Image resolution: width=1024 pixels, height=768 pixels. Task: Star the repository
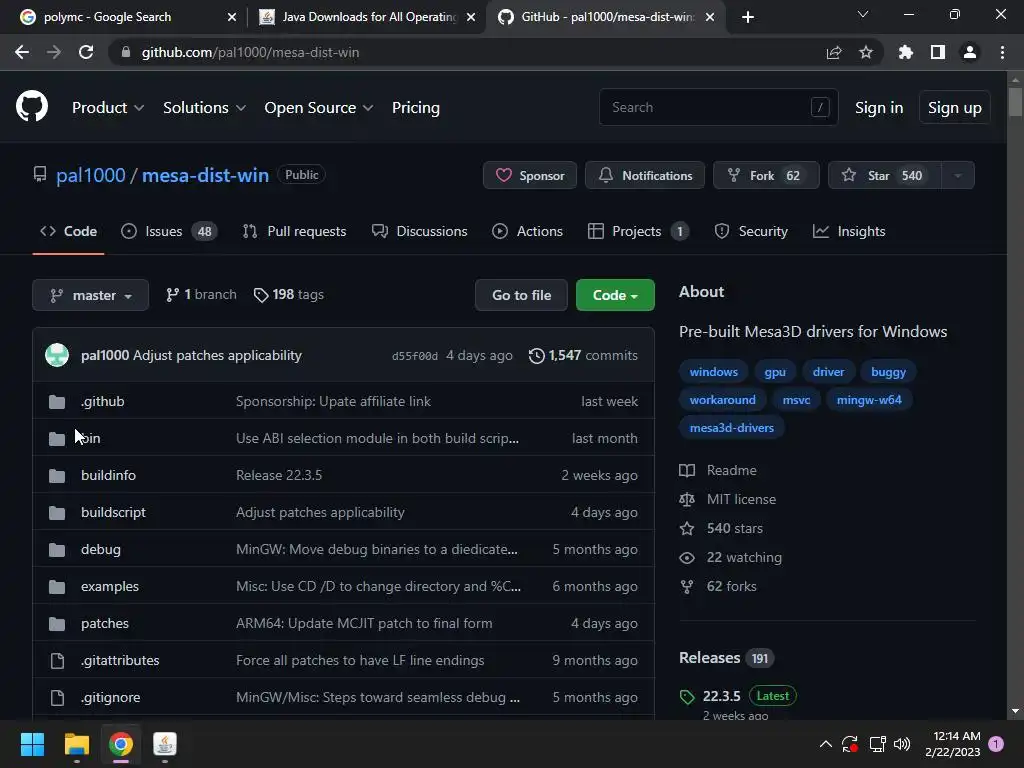[x=885, y=176]
